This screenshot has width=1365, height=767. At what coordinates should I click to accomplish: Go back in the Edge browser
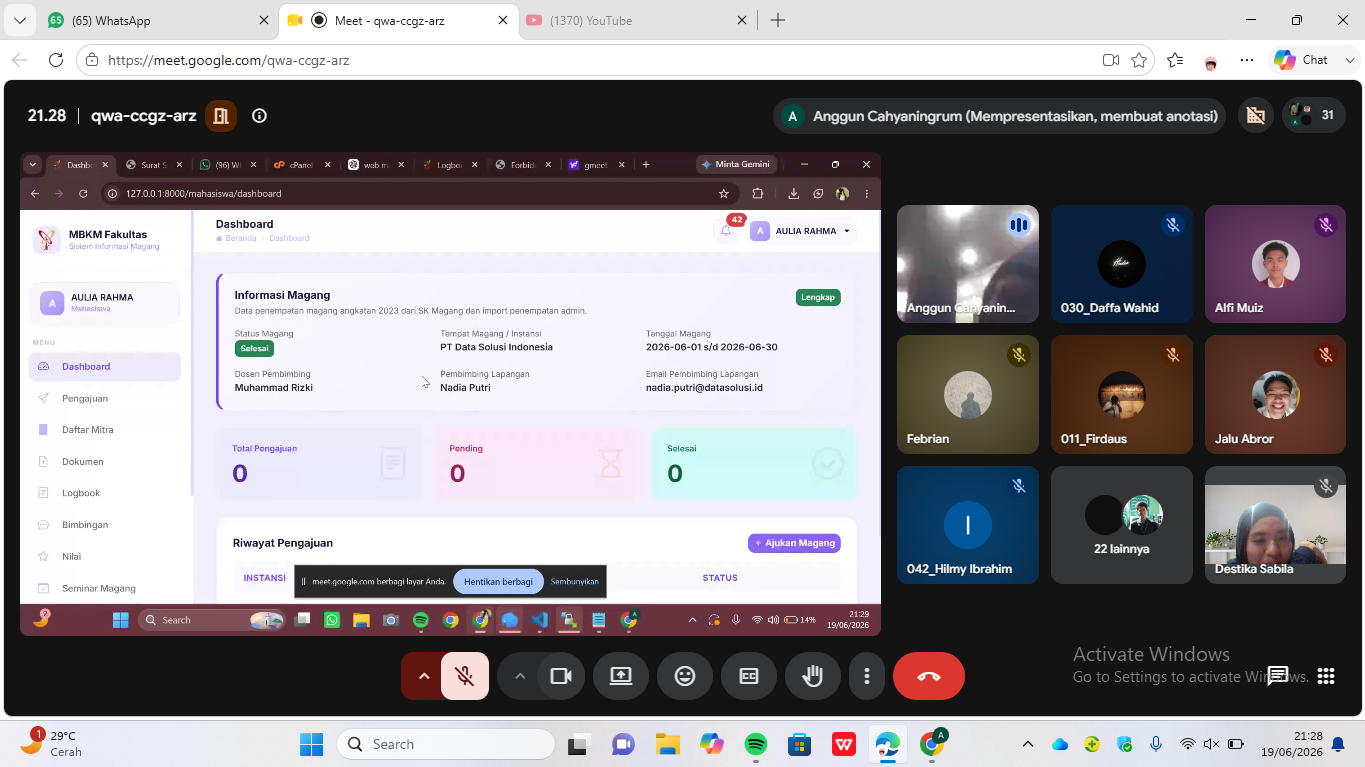point(20,60)
